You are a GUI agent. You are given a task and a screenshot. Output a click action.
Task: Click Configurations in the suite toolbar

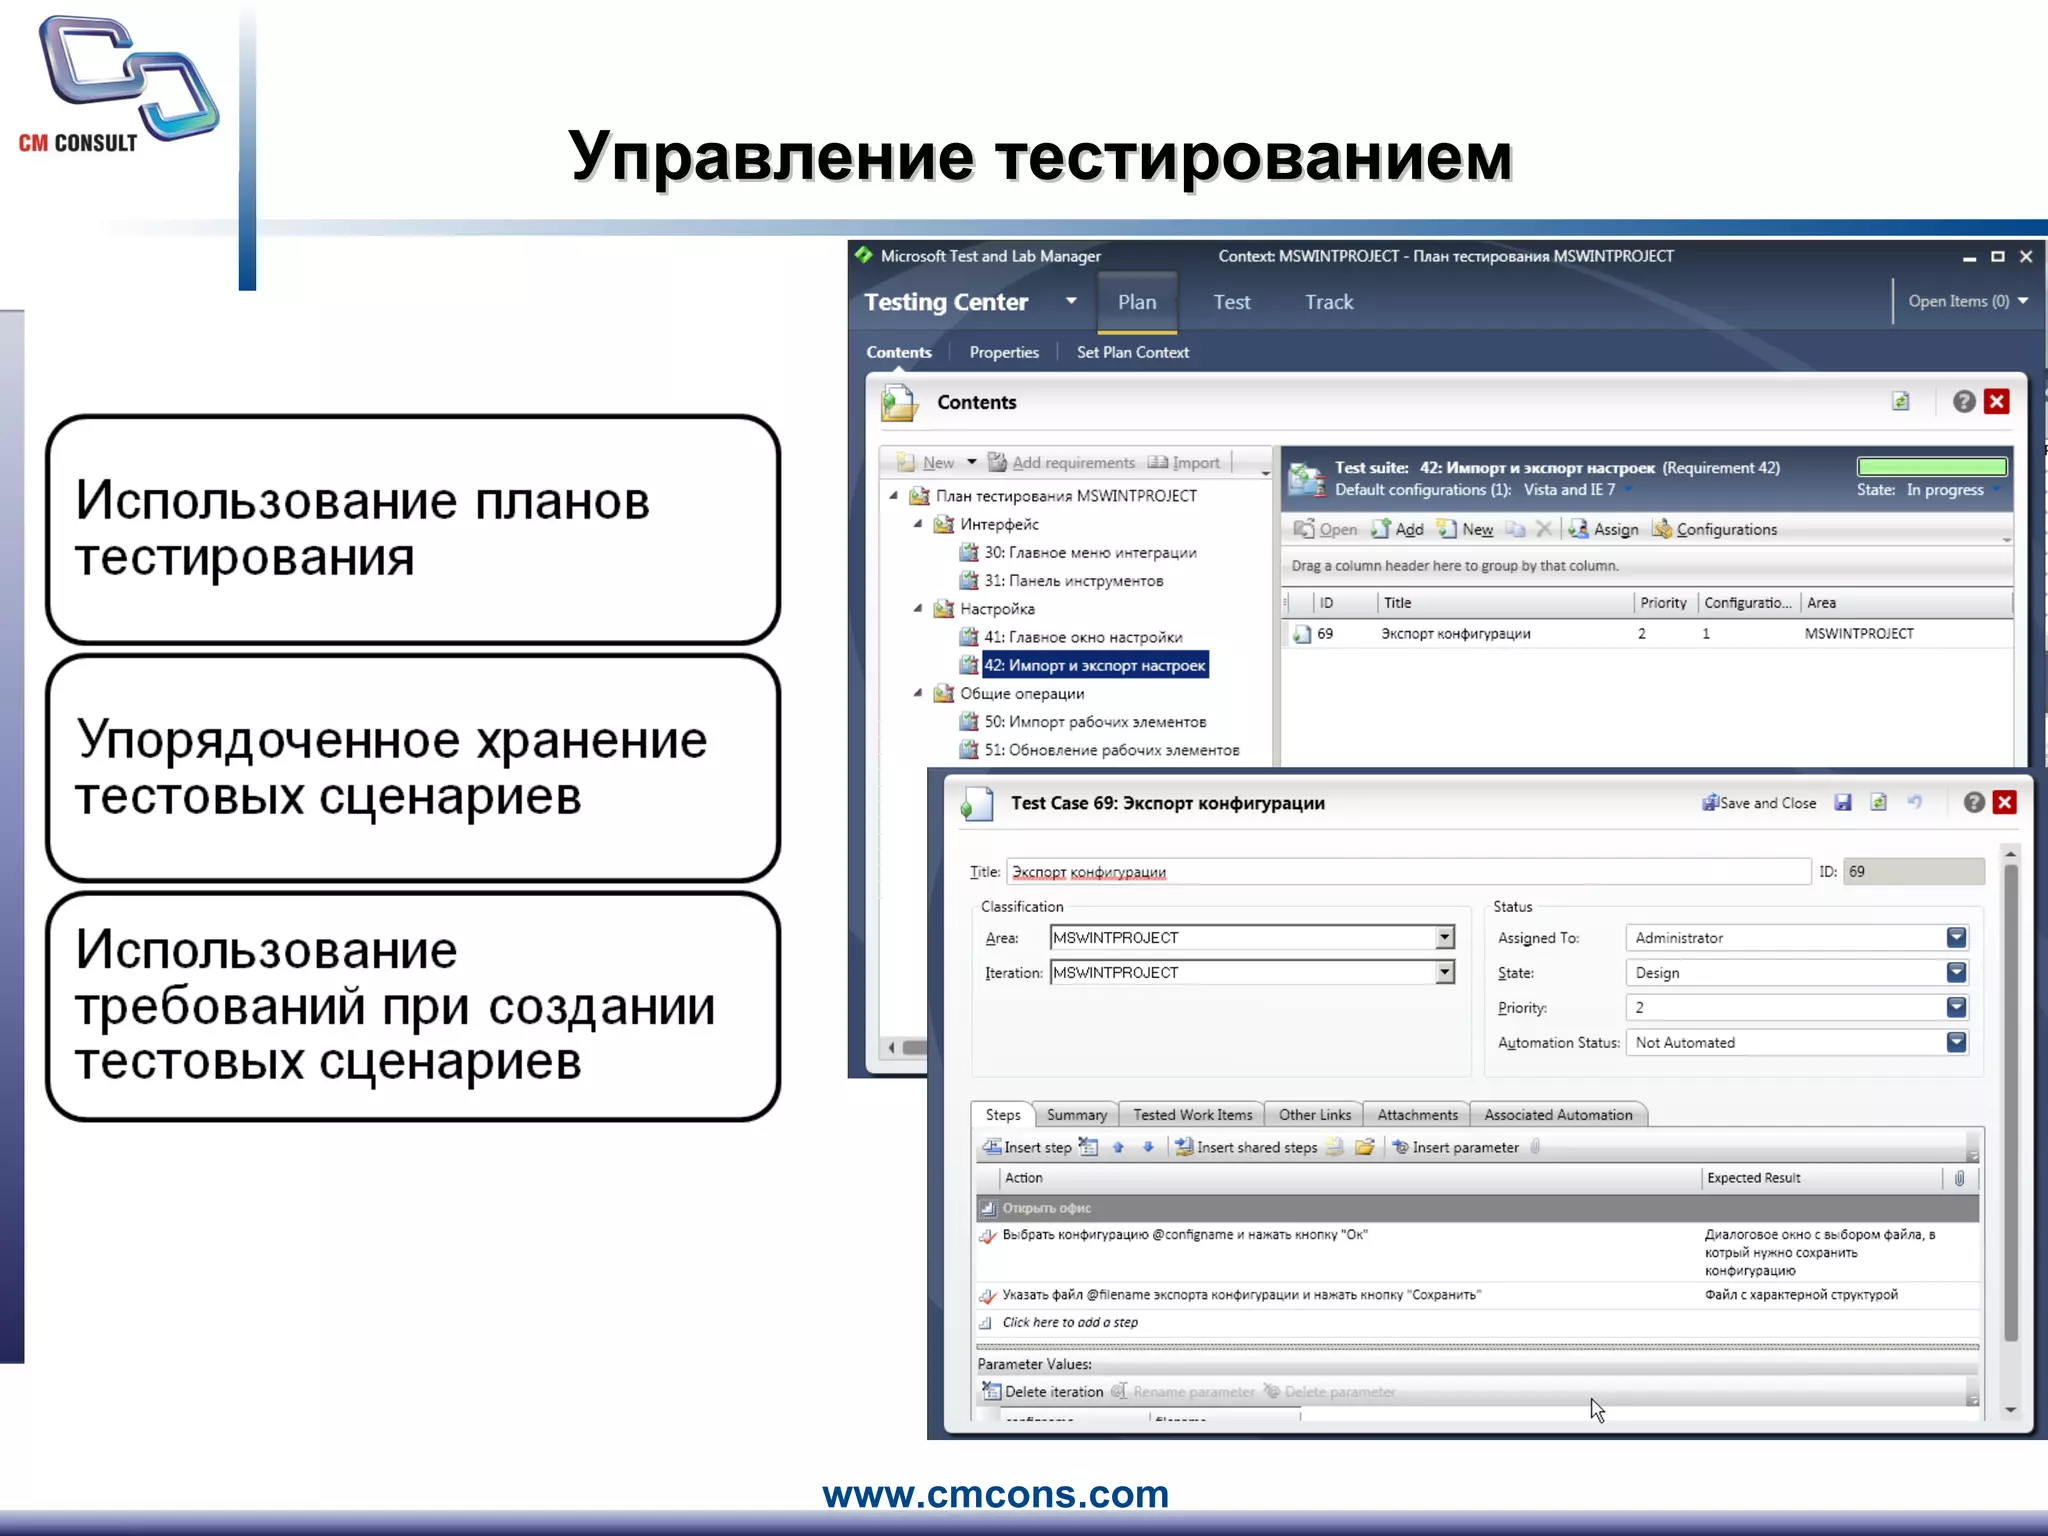pyautogui.click(x=1714, y=529)
